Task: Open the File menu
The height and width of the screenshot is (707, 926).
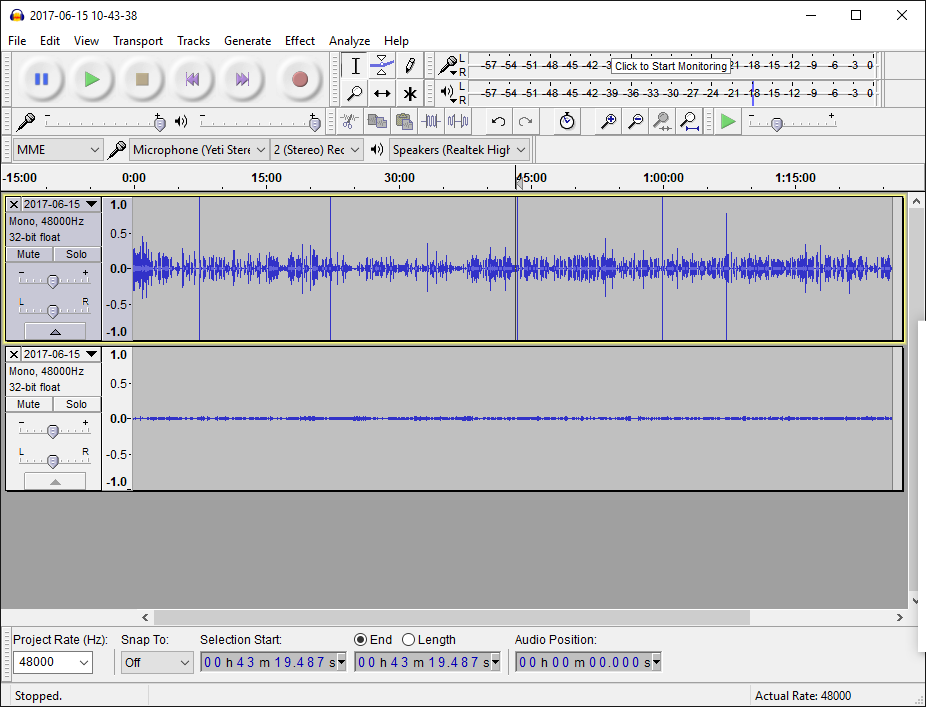Action: coord(17,41)
